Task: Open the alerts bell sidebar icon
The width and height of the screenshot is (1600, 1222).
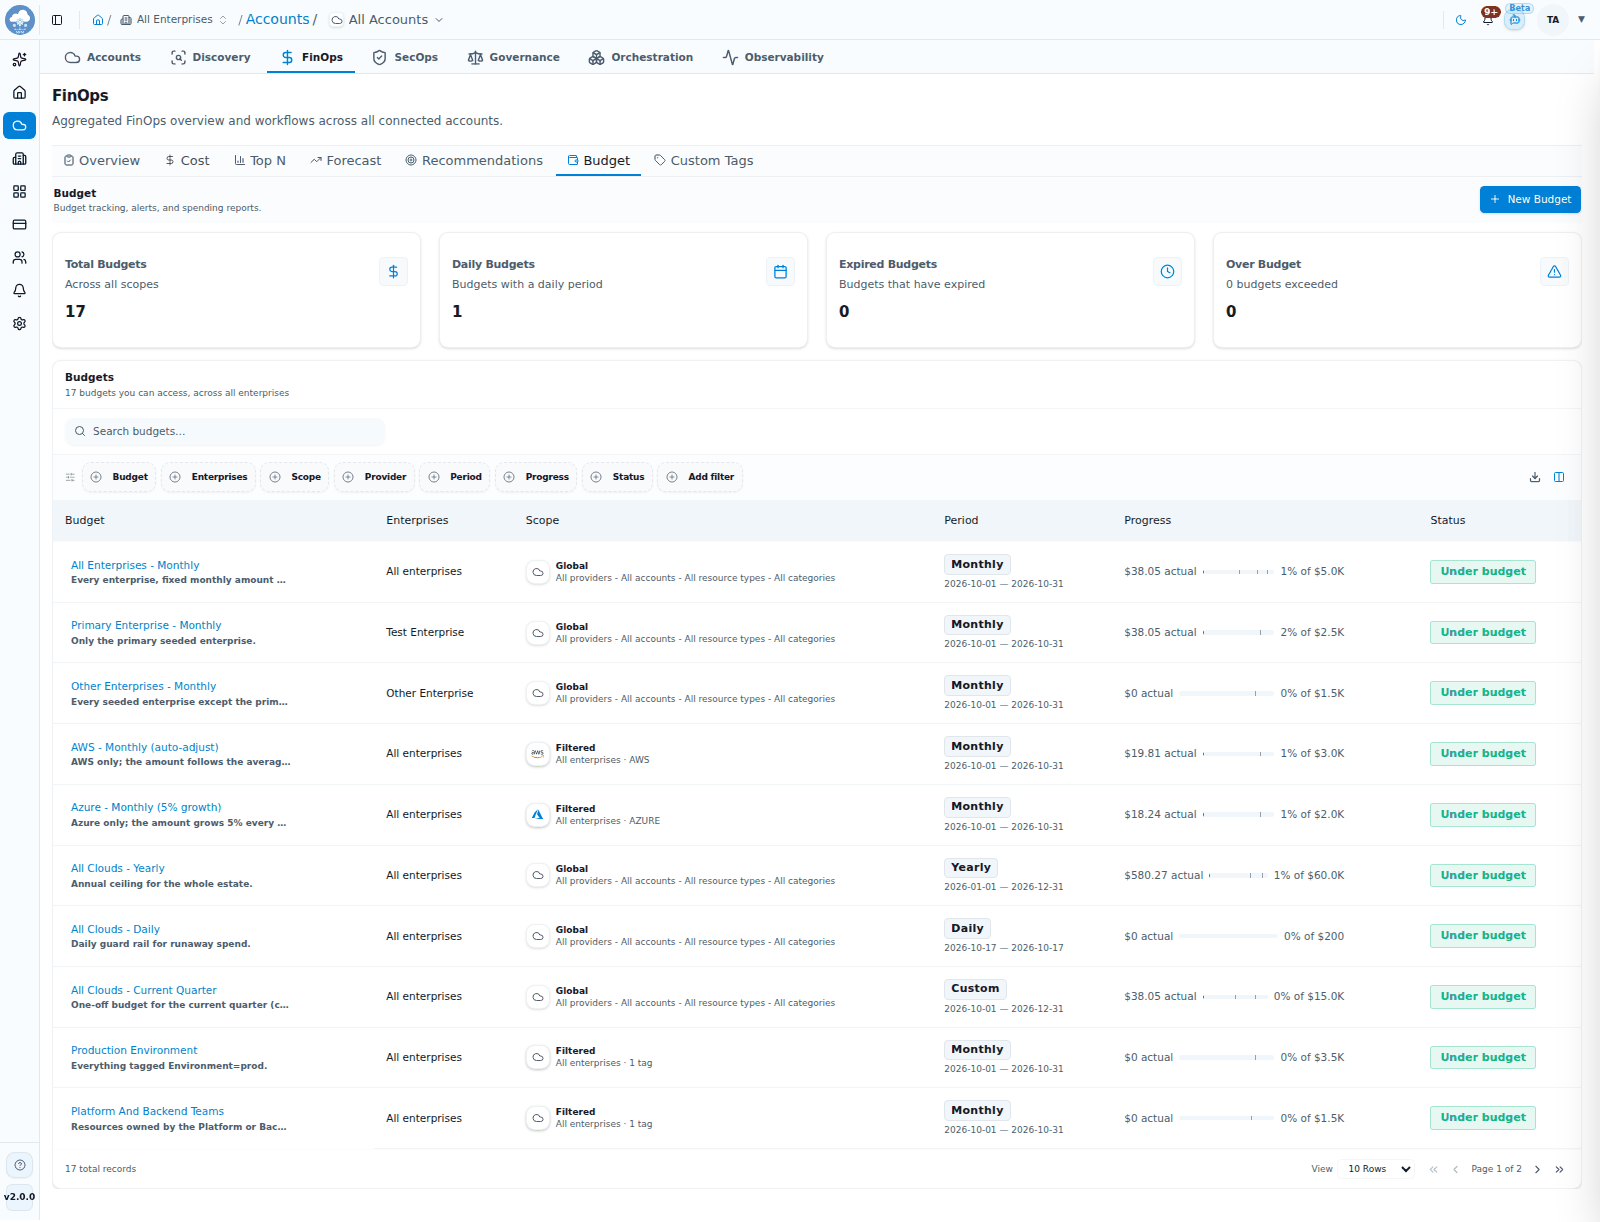Action: point(19,291)
